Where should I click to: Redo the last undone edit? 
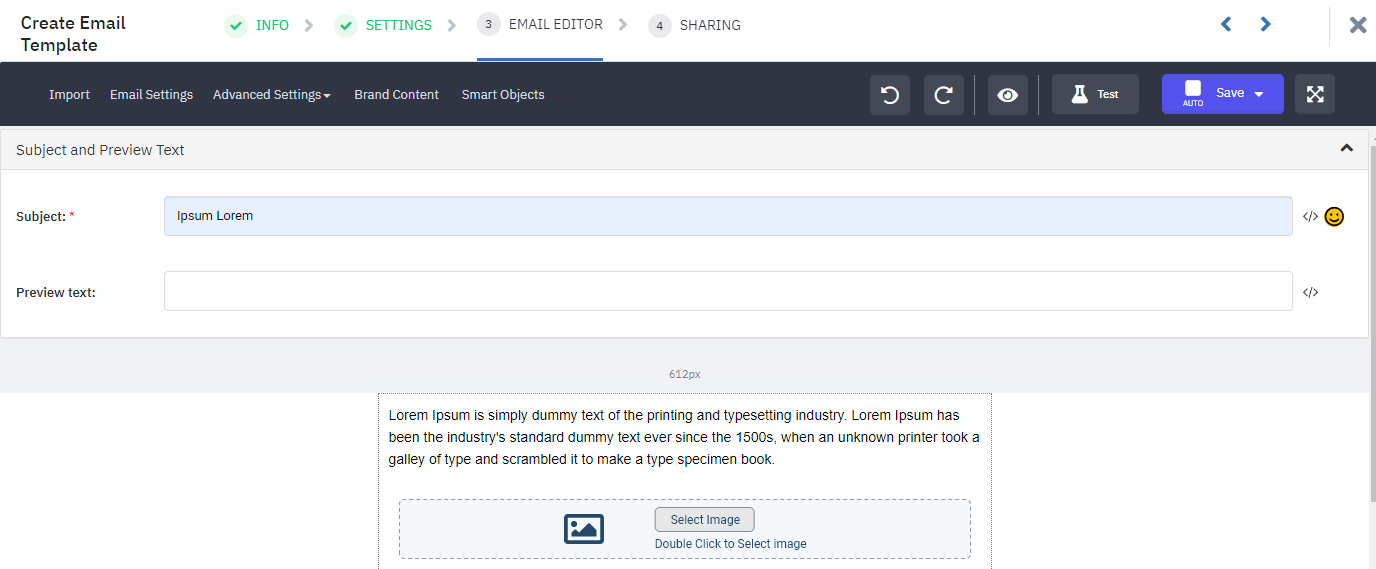pyautogui.click(x=944, y=95)
